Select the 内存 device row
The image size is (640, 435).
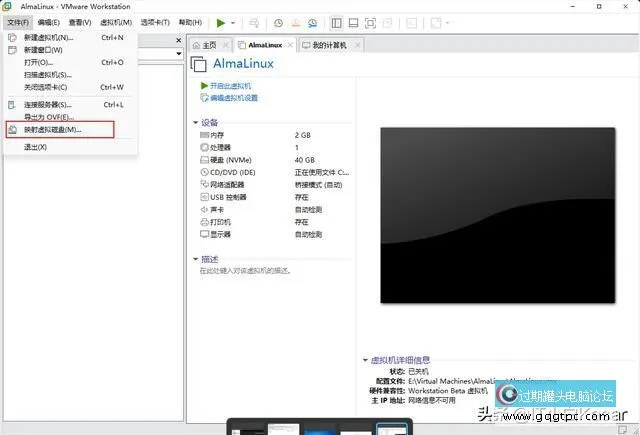[274, 135]
